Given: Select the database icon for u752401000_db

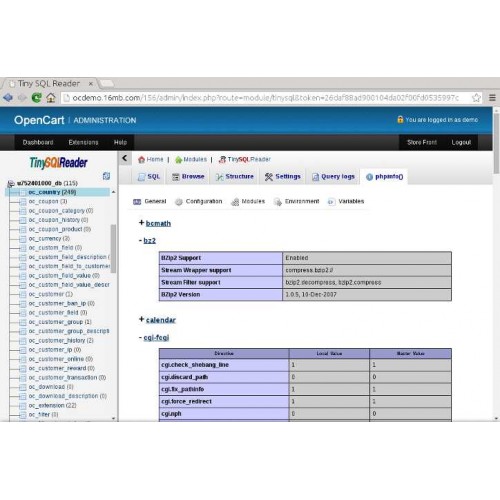Looking at the screenshot, I should click(x=11, y=183).
